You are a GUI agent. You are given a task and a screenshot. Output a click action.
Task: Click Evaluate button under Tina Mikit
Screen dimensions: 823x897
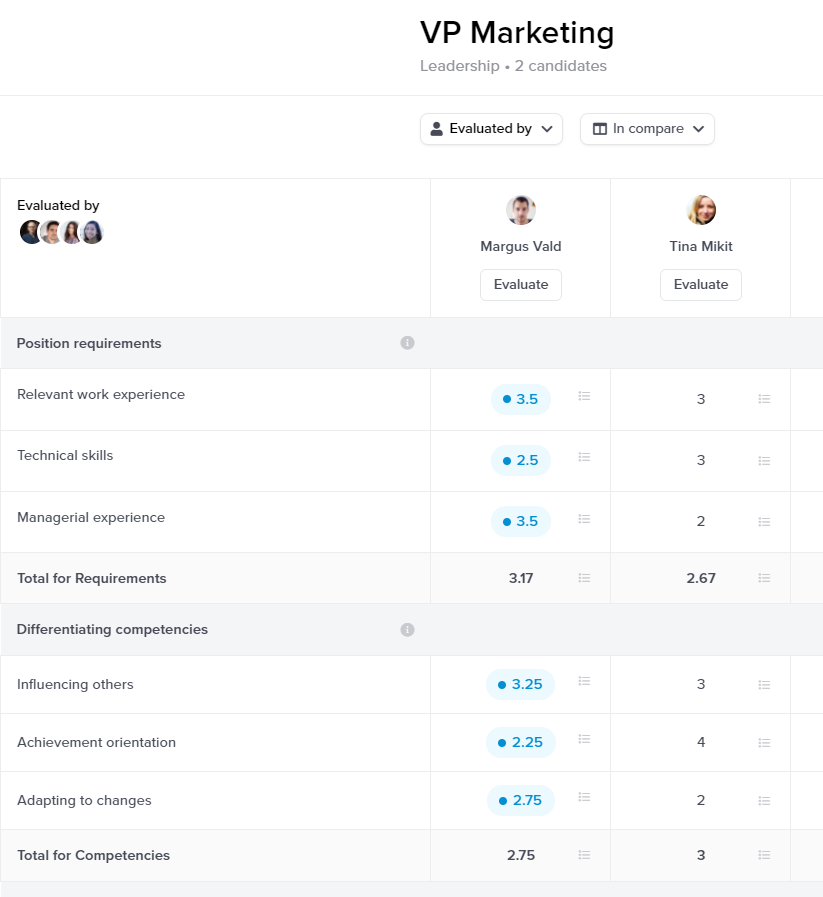701,285
